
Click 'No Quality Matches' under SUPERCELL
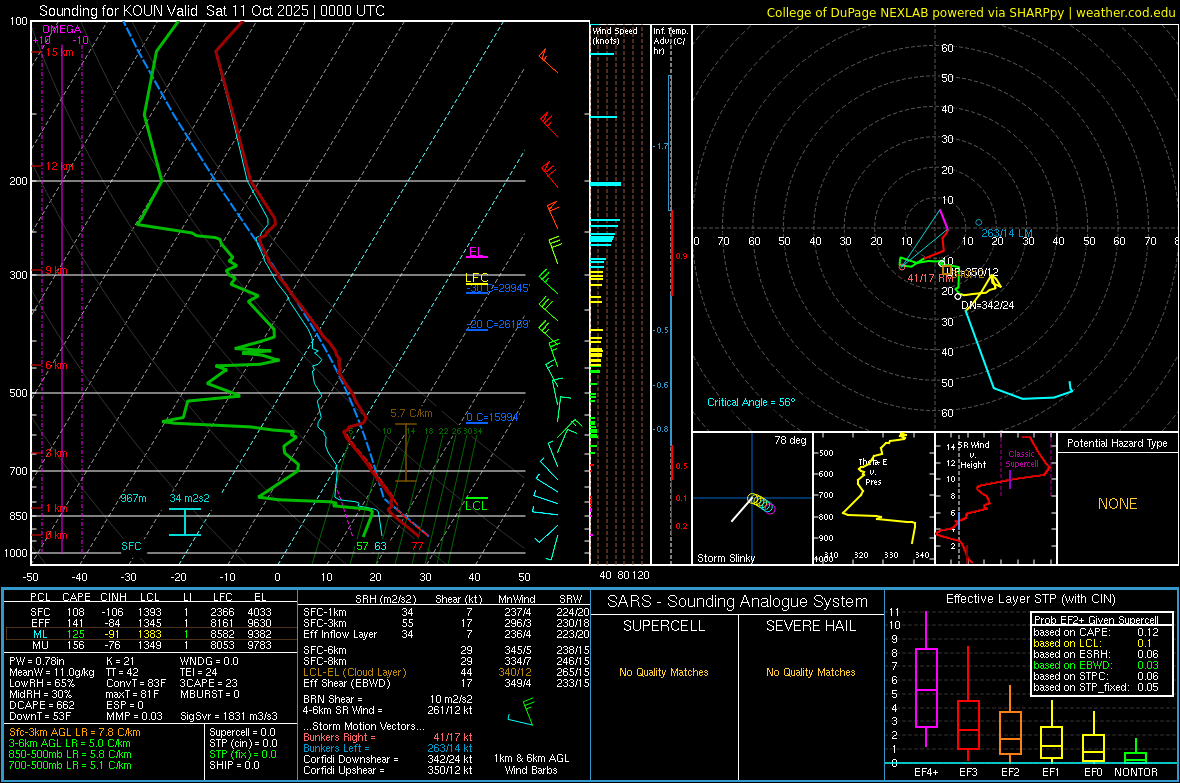664,672
